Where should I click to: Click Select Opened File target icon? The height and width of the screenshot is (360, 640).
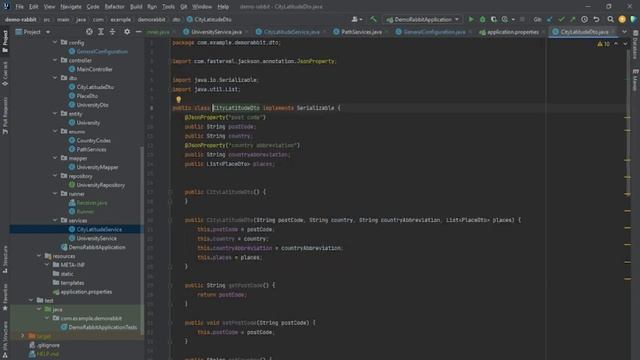89,32
